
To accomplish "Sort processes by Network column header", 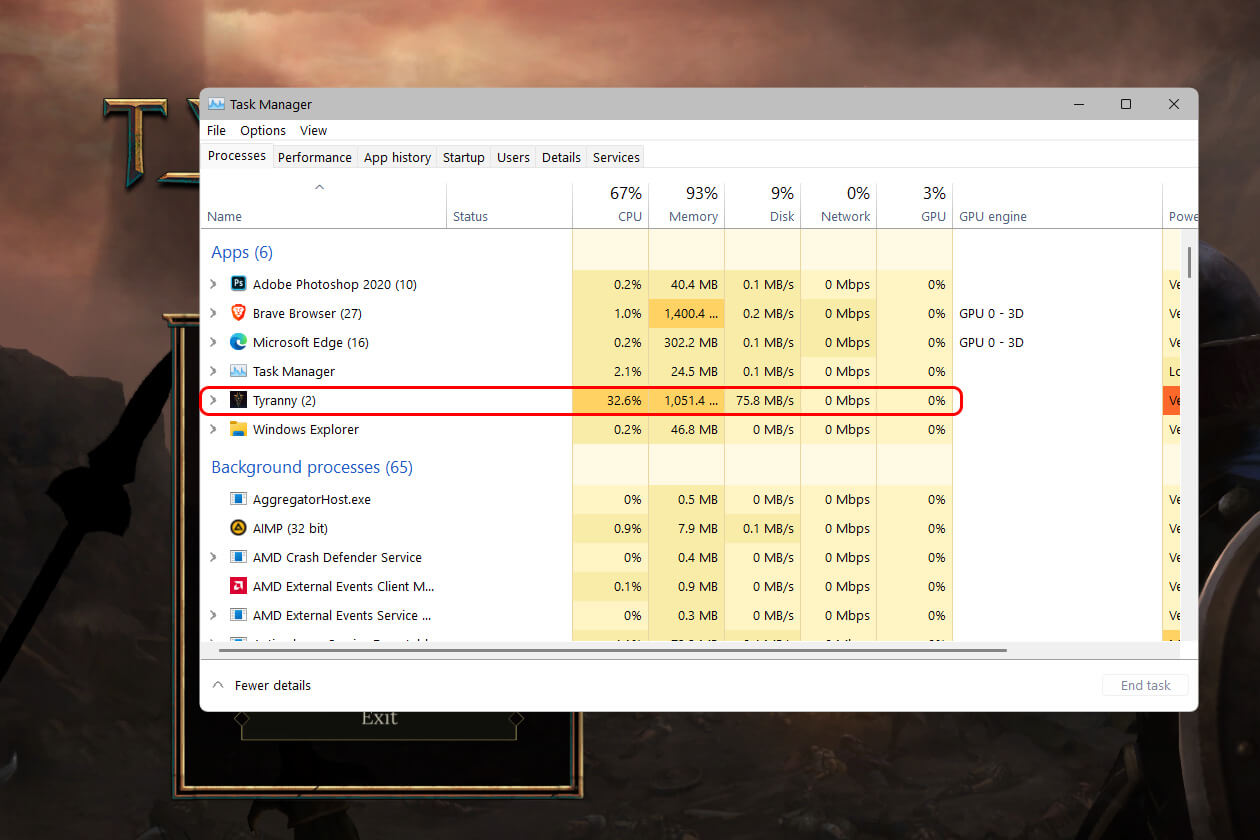I will point(838,205).
